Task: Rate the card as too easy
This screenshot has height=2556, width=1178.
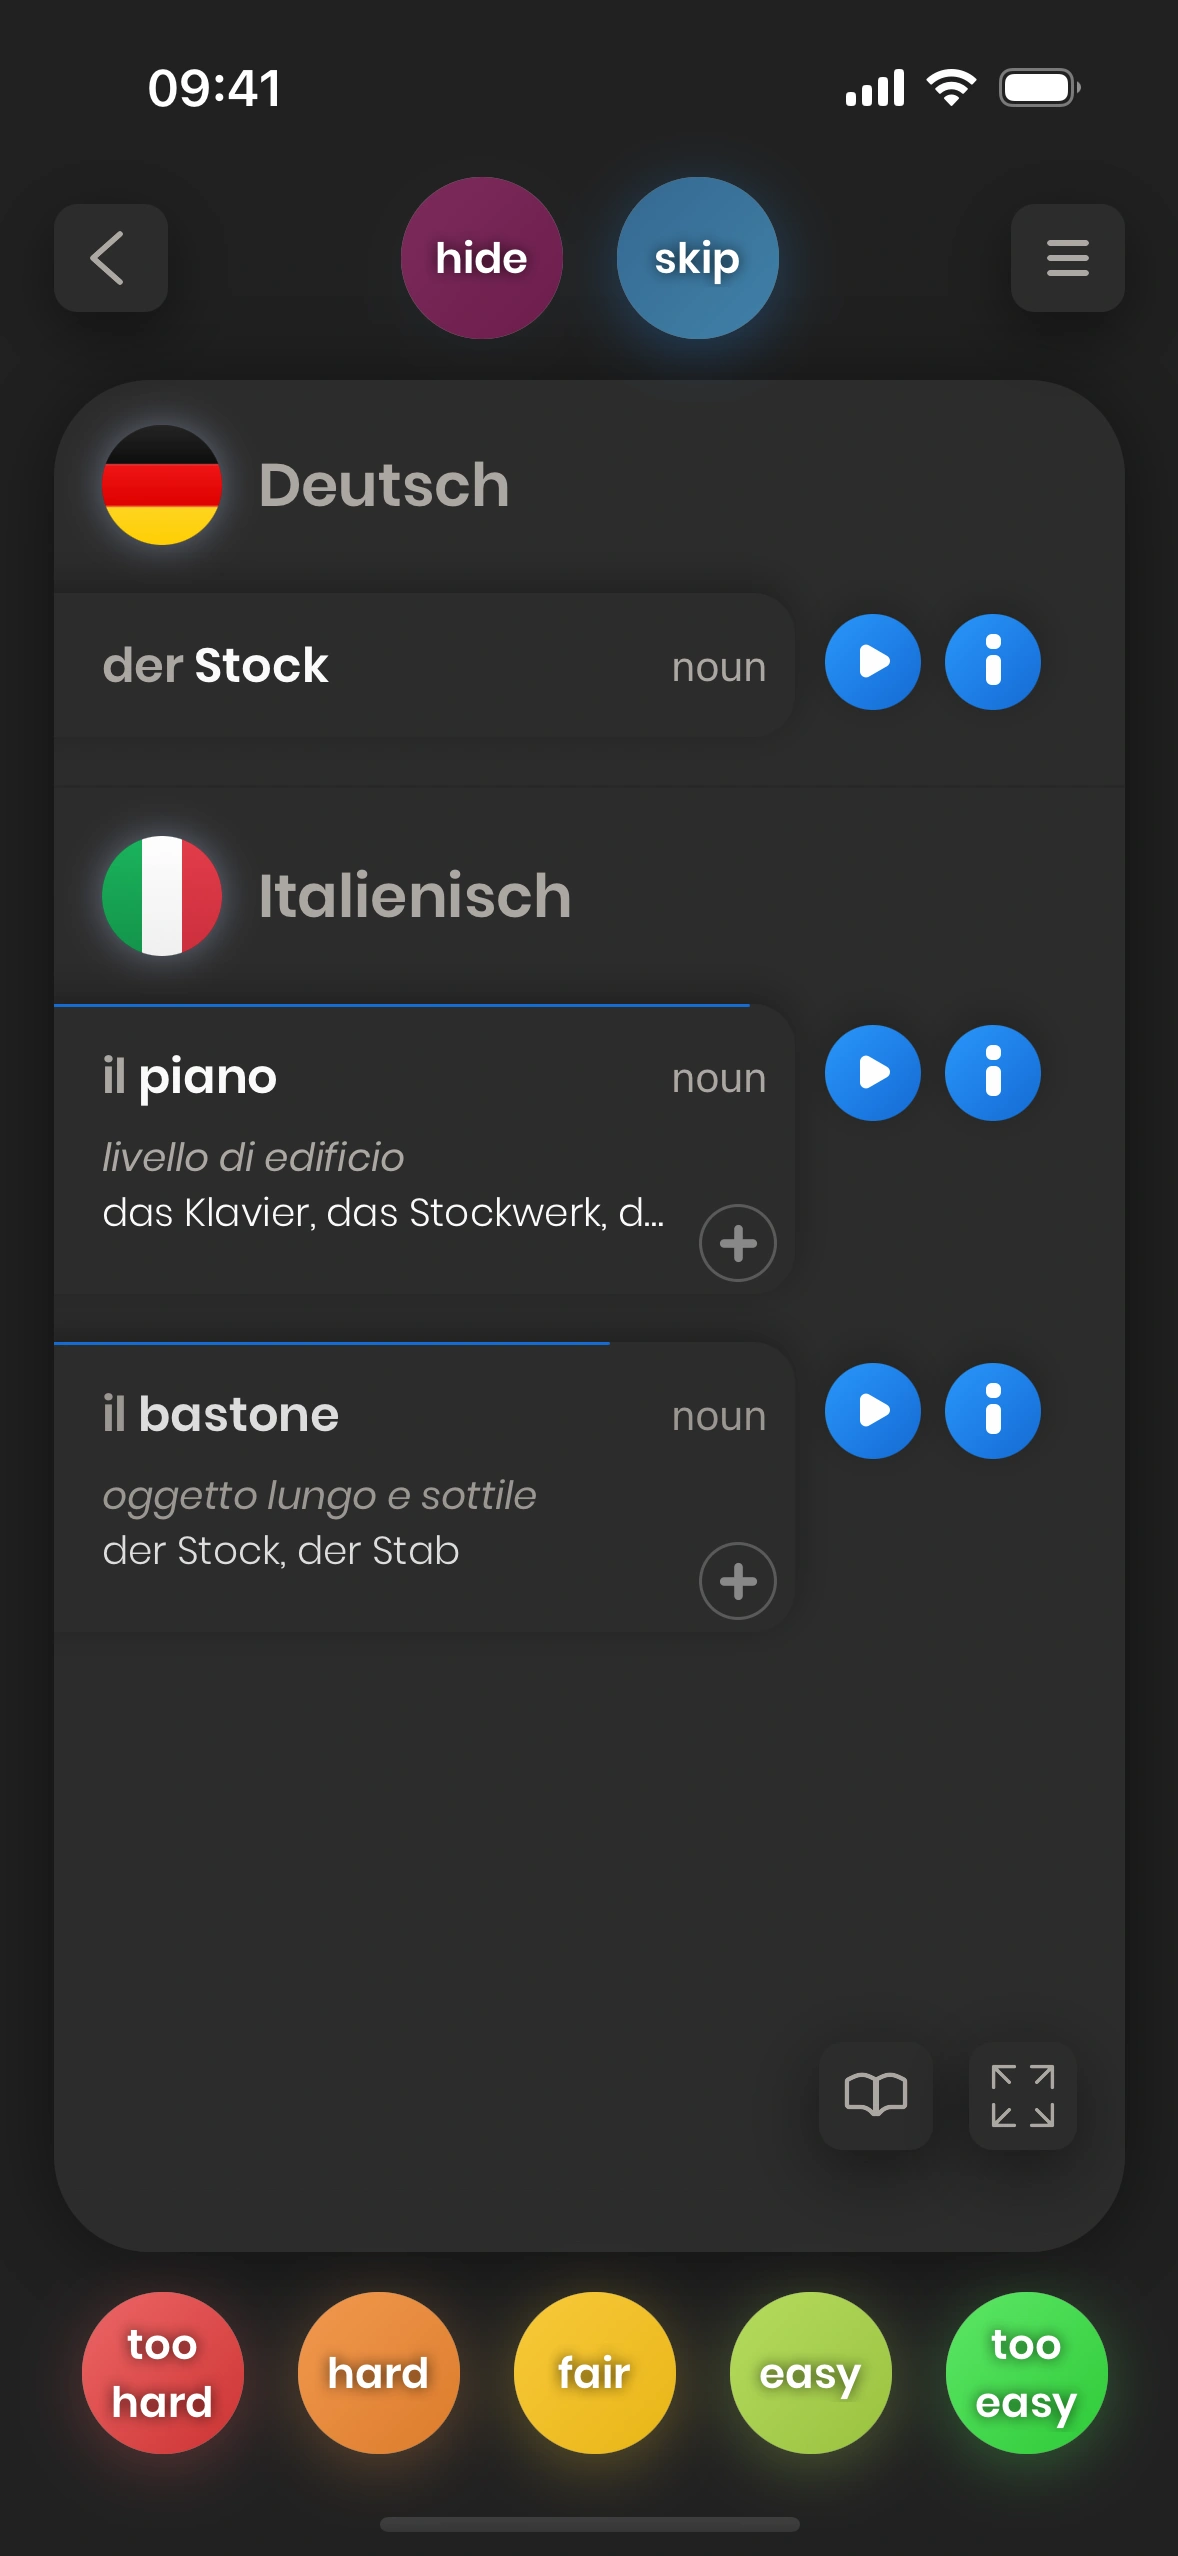Action: (x=1026, y=2372)
